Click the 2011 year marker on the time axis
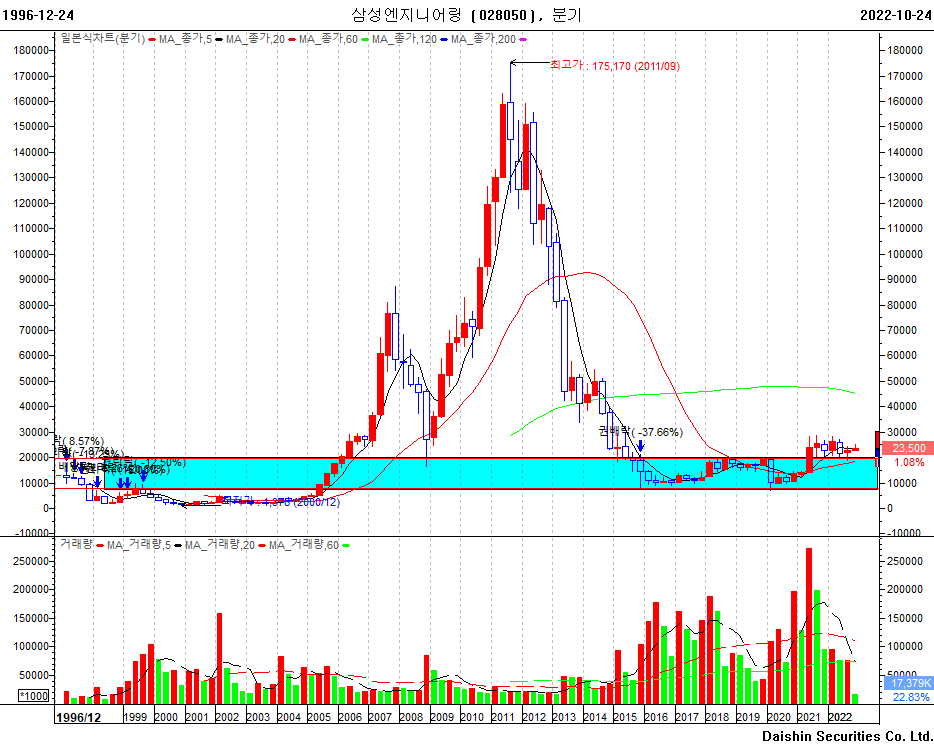934x748 pixels. tap(503, 717)
